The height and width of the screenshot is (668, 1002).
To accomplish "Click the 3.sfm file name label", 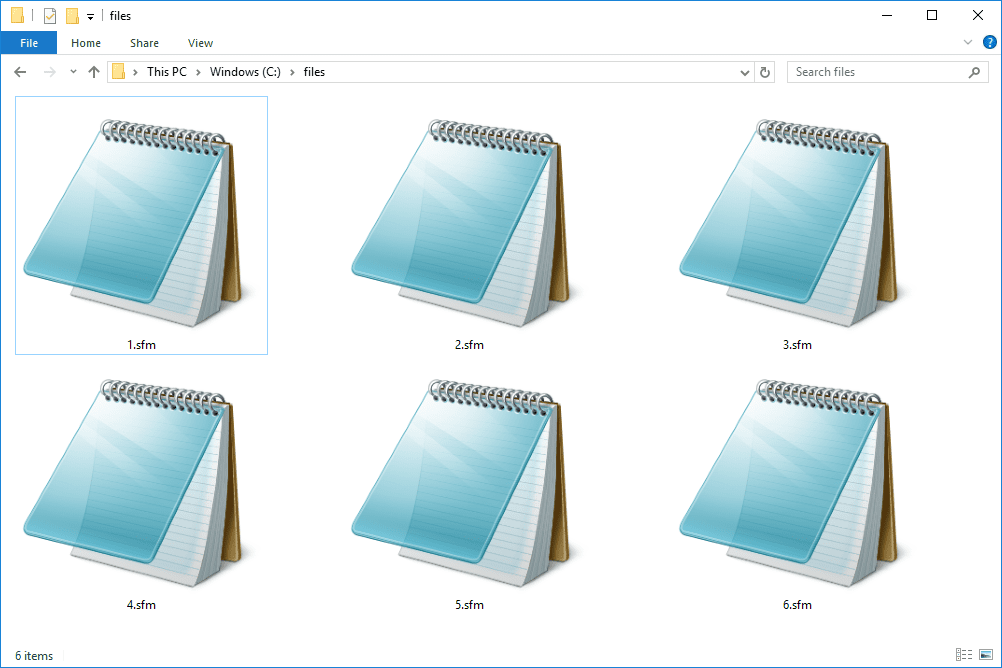I will tap(797, 345).
